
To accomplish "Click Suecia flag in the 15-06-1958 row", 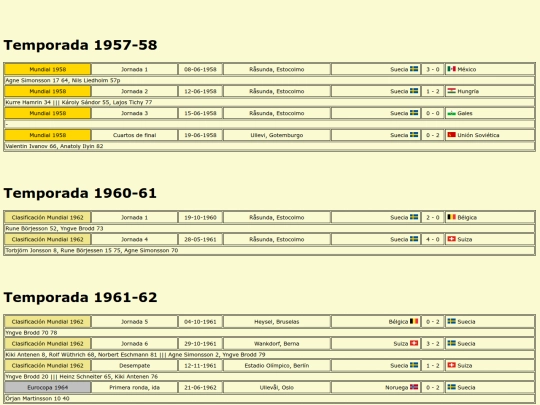I will tap(414, 113).
